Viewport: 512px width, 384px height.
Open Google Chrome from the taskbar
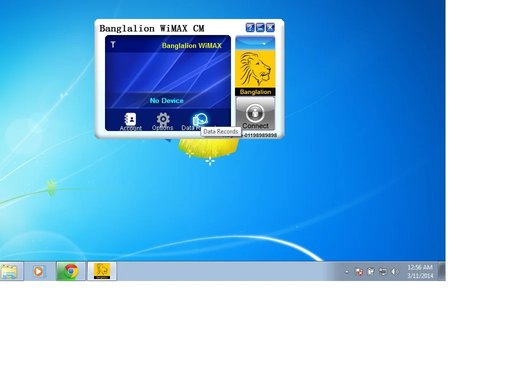tap(71, 271)
